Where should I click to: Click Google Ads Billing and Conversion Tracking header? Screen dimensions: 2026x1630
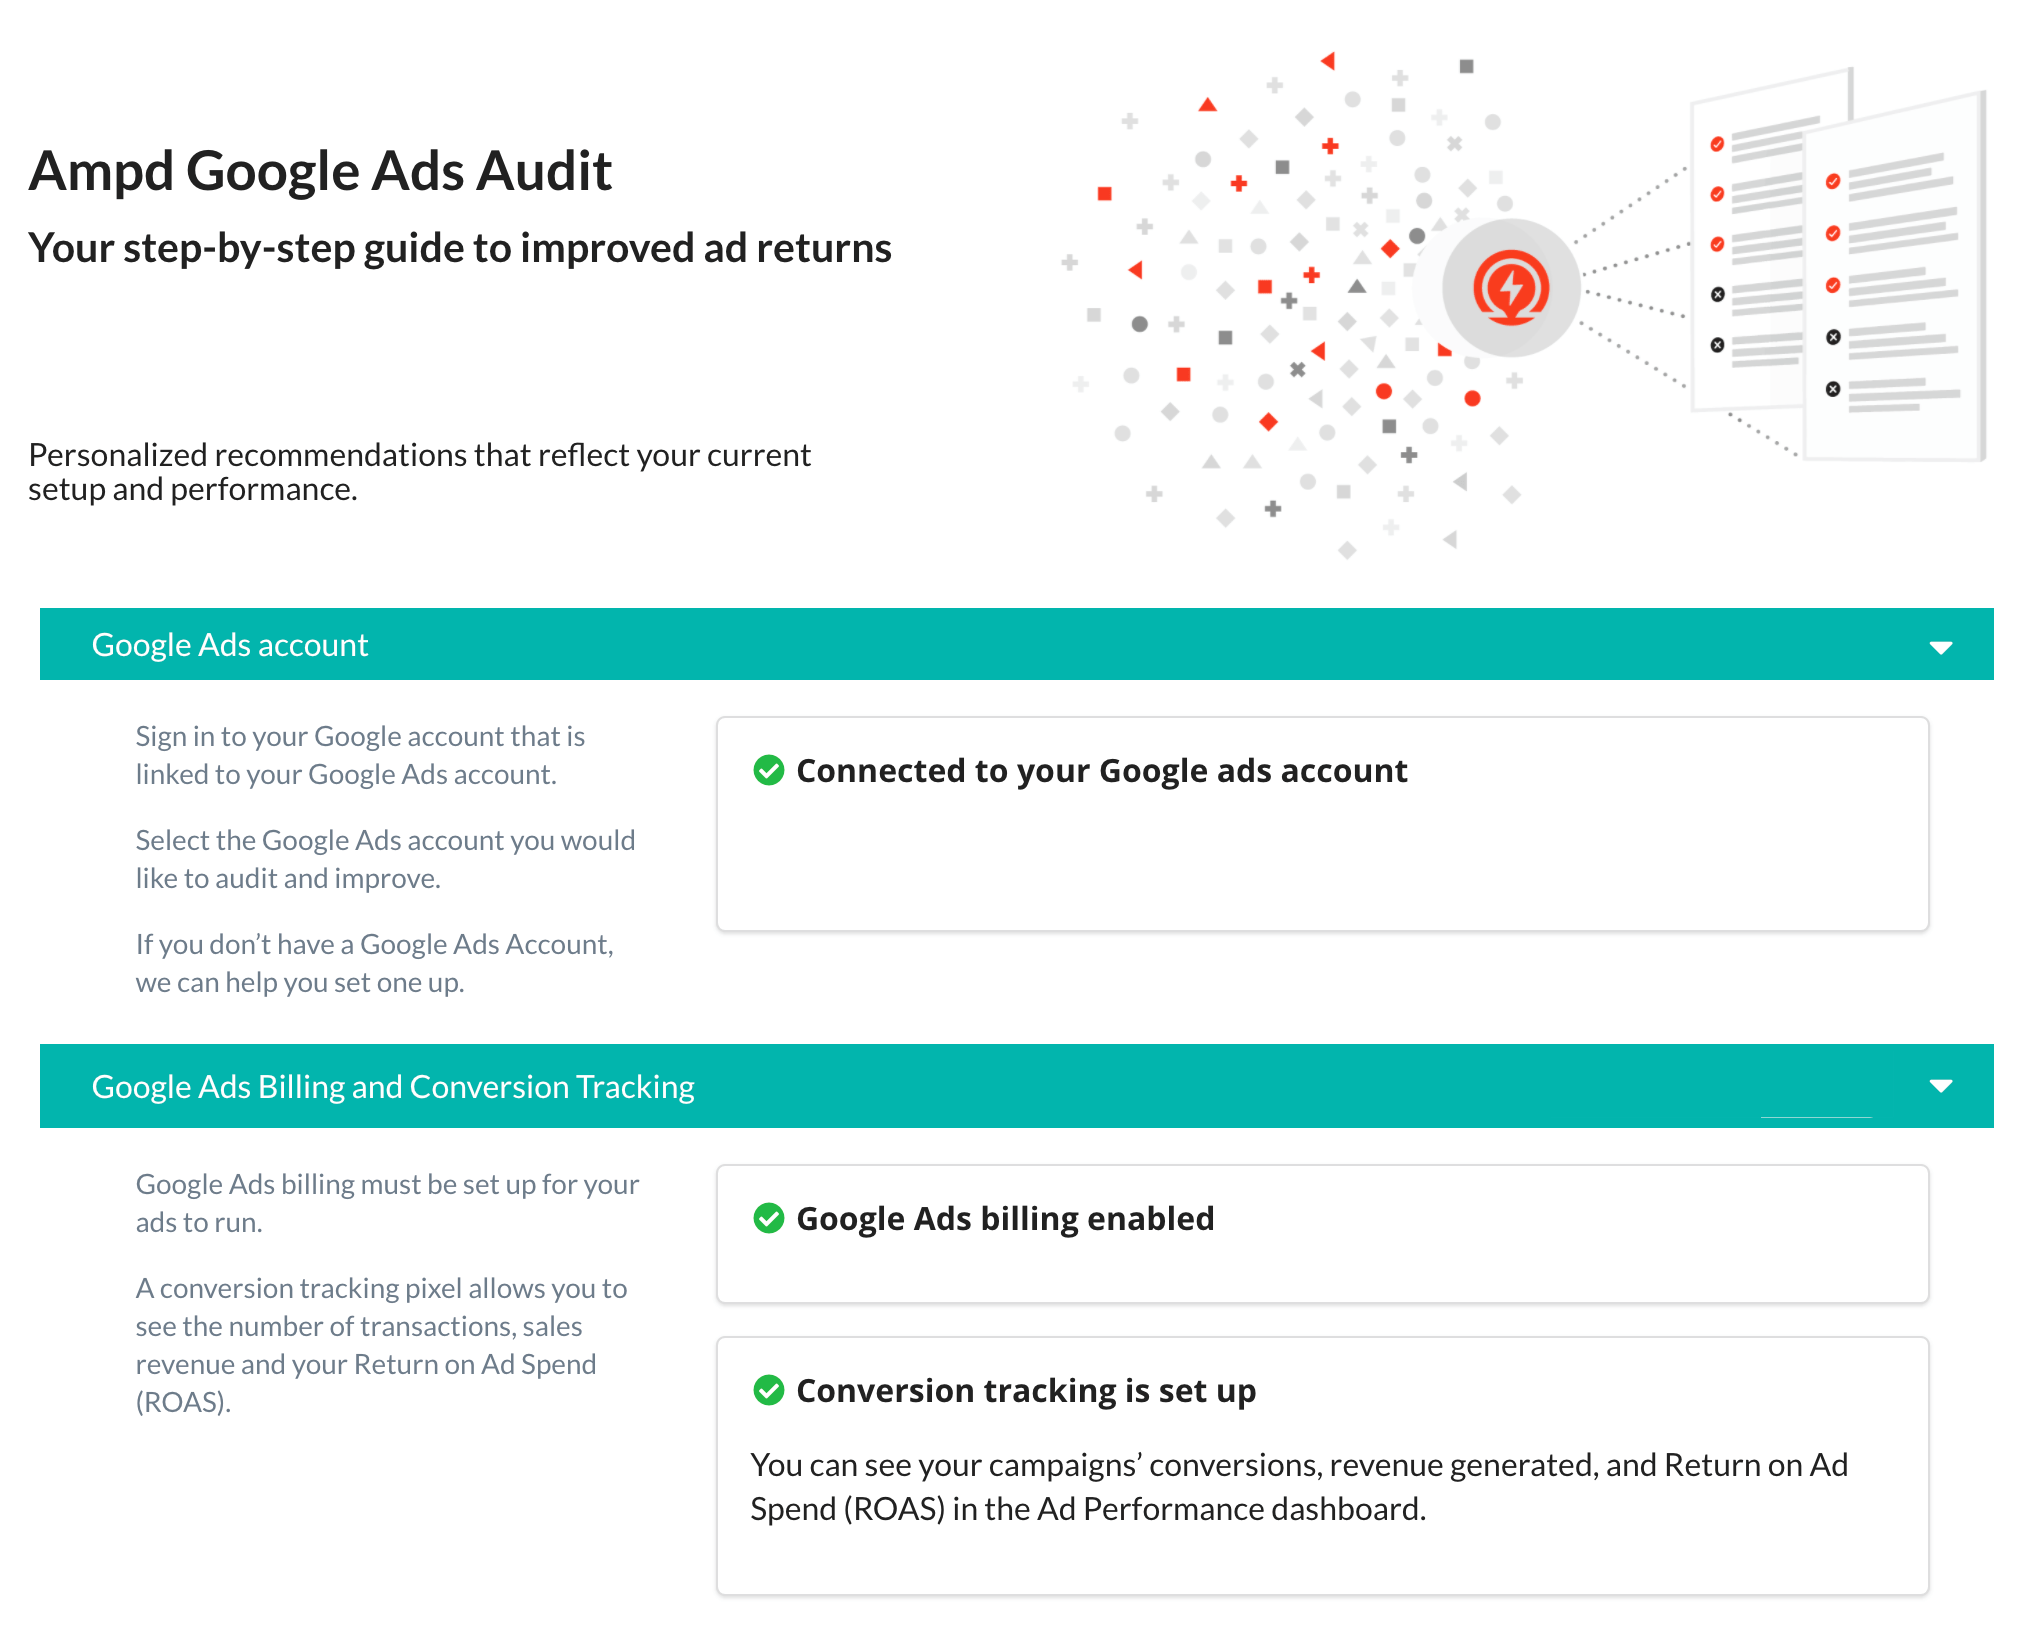click(x=1016, y=1086)
